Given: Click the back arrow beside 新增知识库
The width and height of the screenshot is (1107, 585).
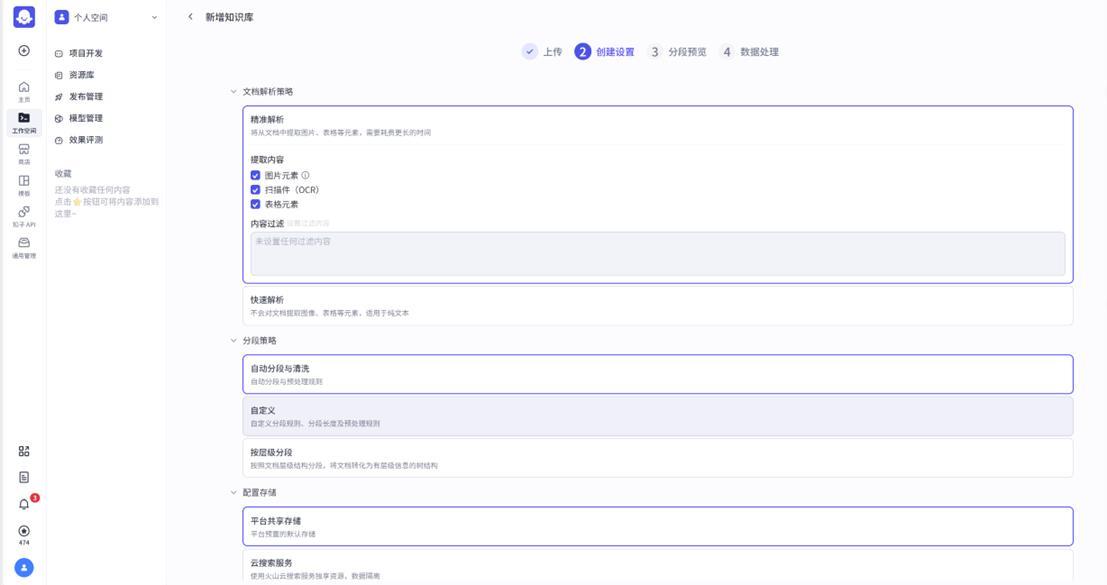Looking at the screenshot, I should 191,17.
